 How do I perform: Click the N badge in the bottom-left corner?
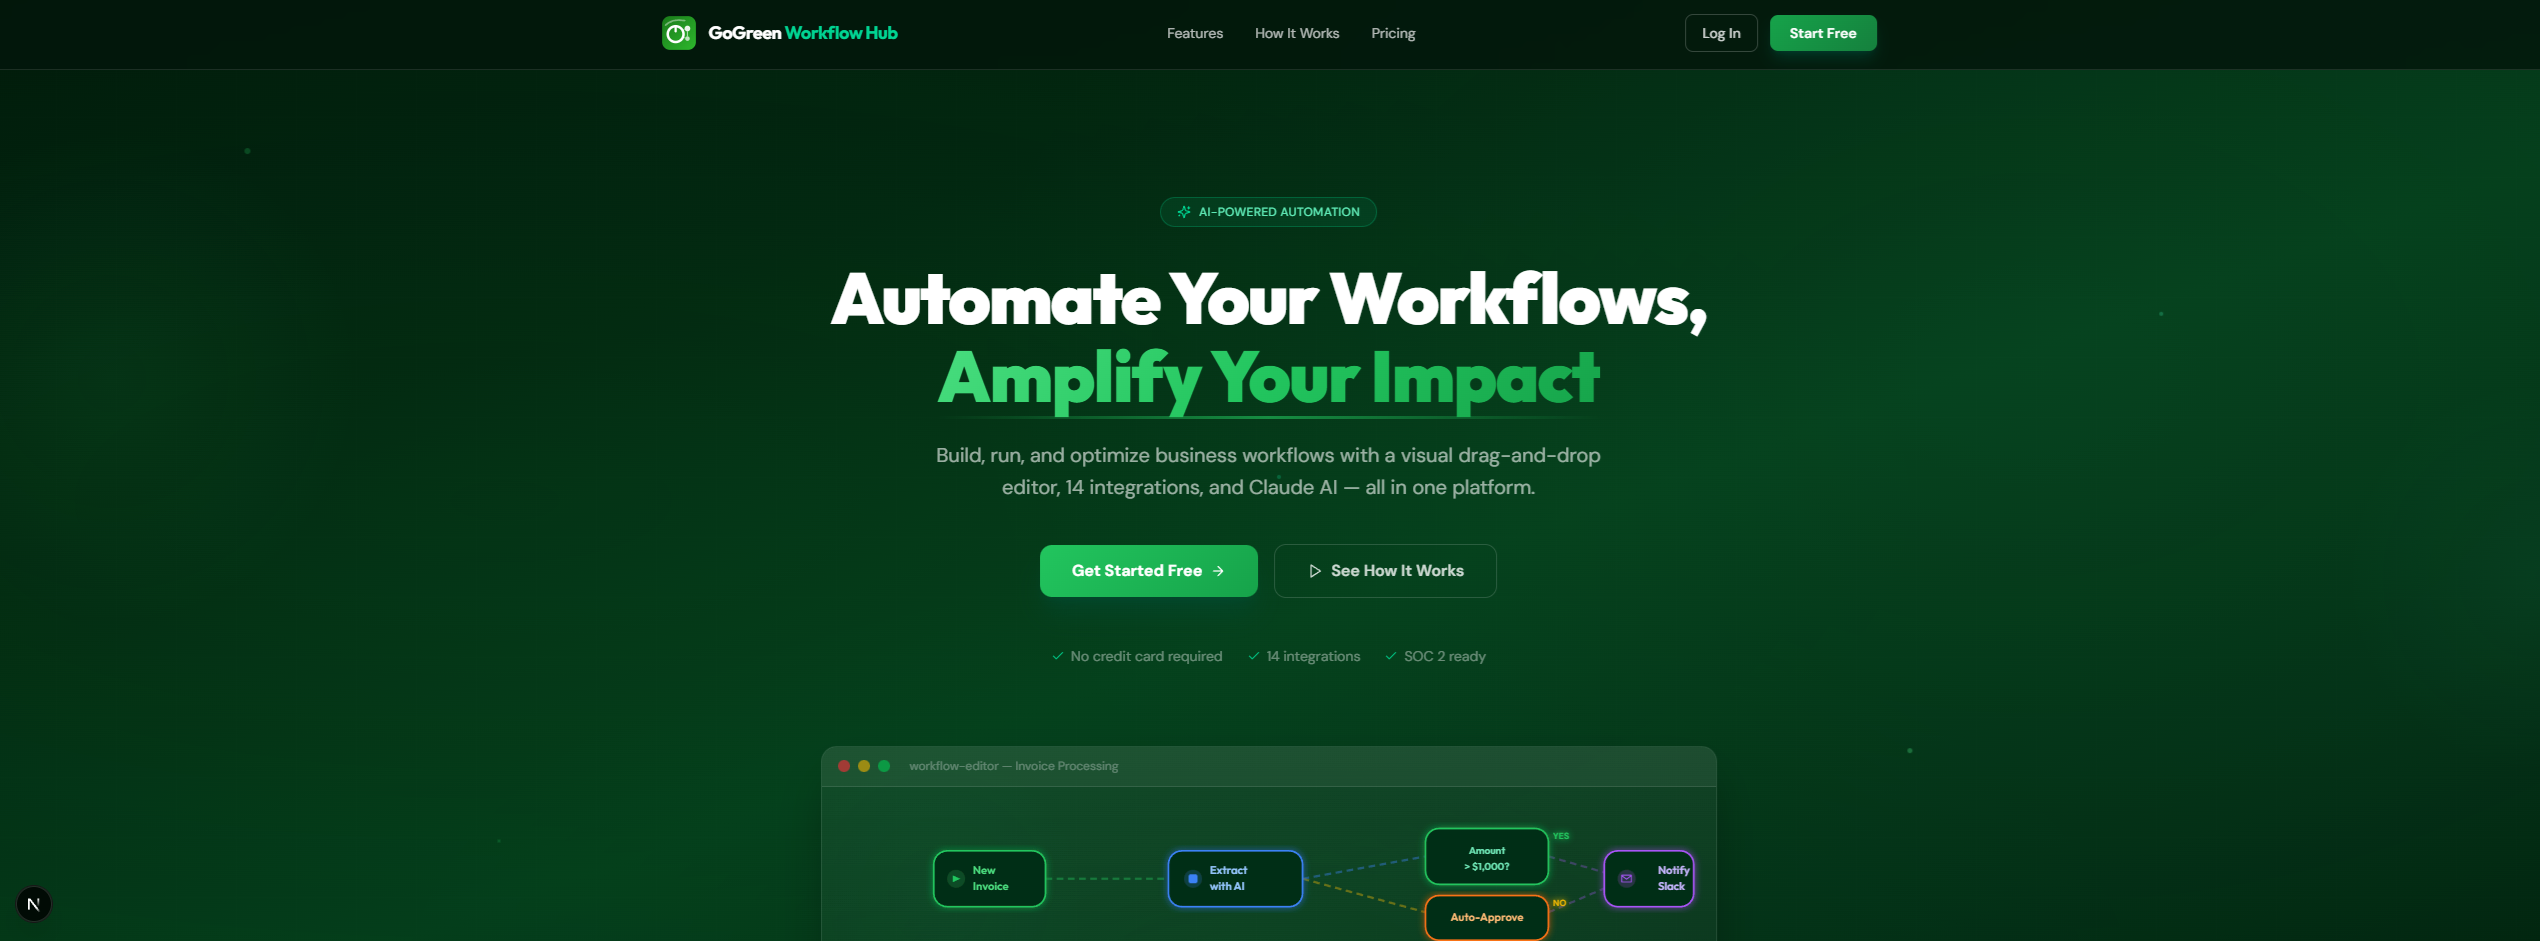34,904
